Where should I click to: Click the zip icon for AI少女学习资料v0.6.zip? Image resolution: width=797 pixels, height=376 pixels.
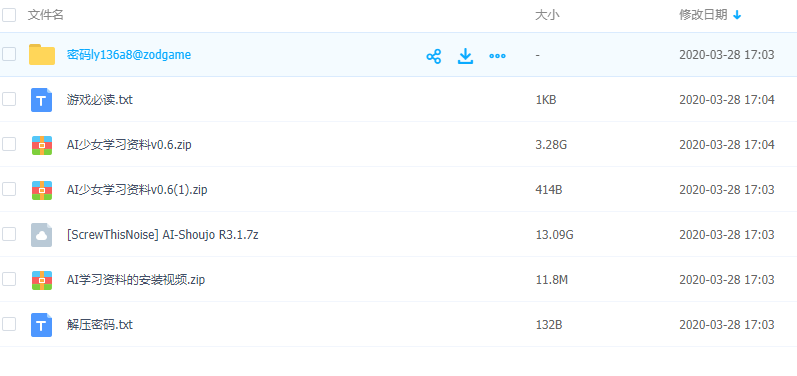pyautogui.click(x=42, y=145)
